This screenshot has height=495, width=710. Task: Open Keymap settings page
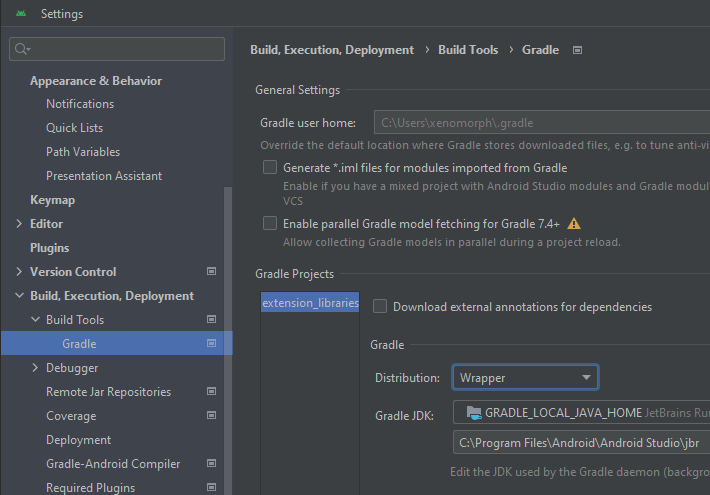53,200
